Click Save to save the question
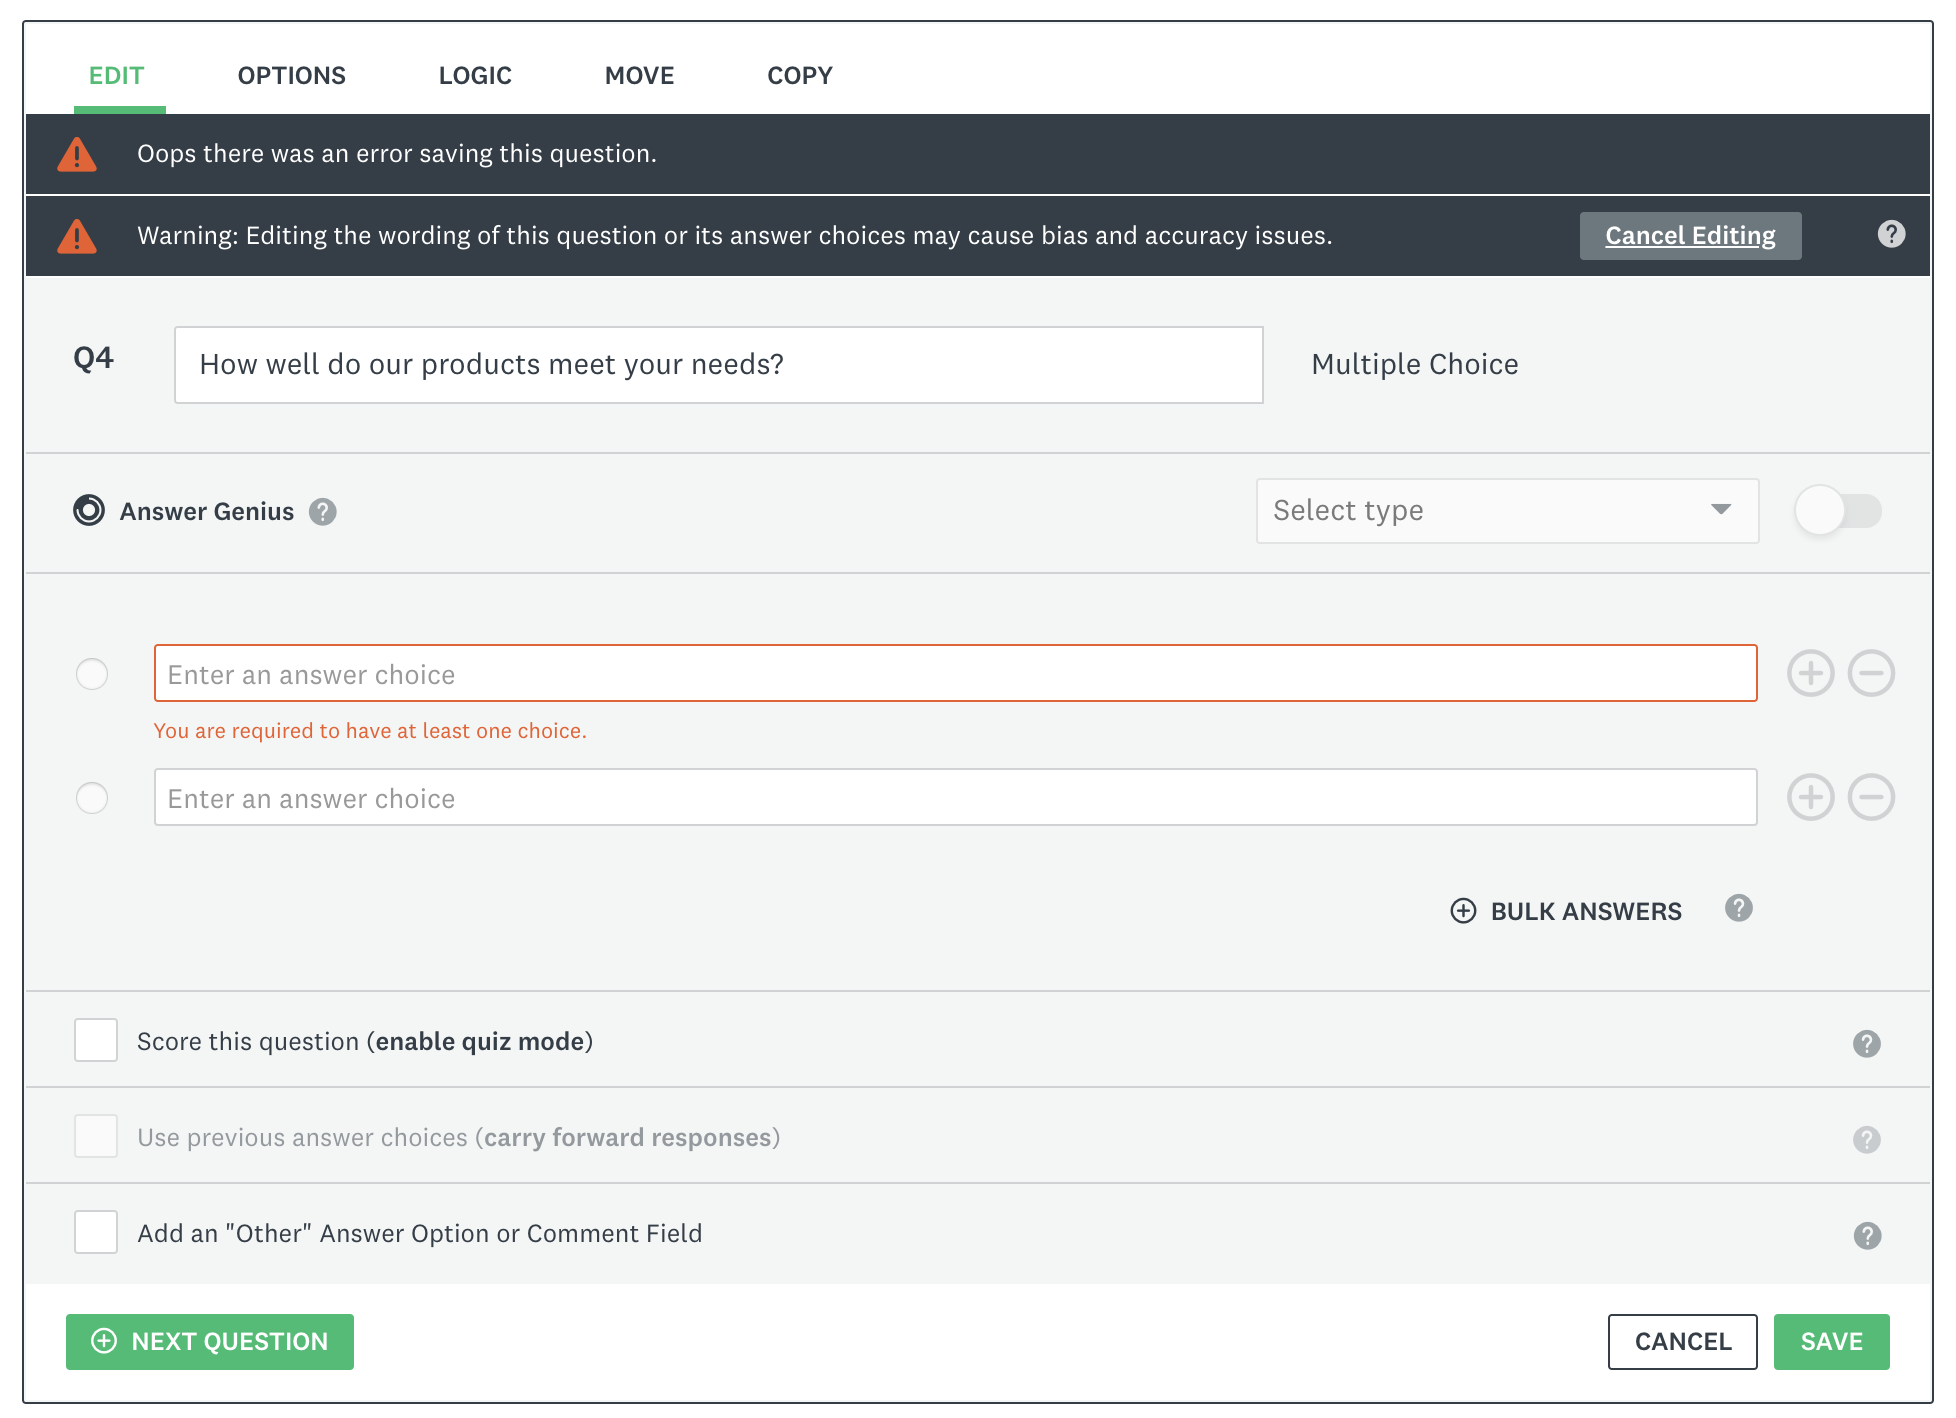The height and width of the screenshot is (1418, 1956). click(x=1831, y=1341)
